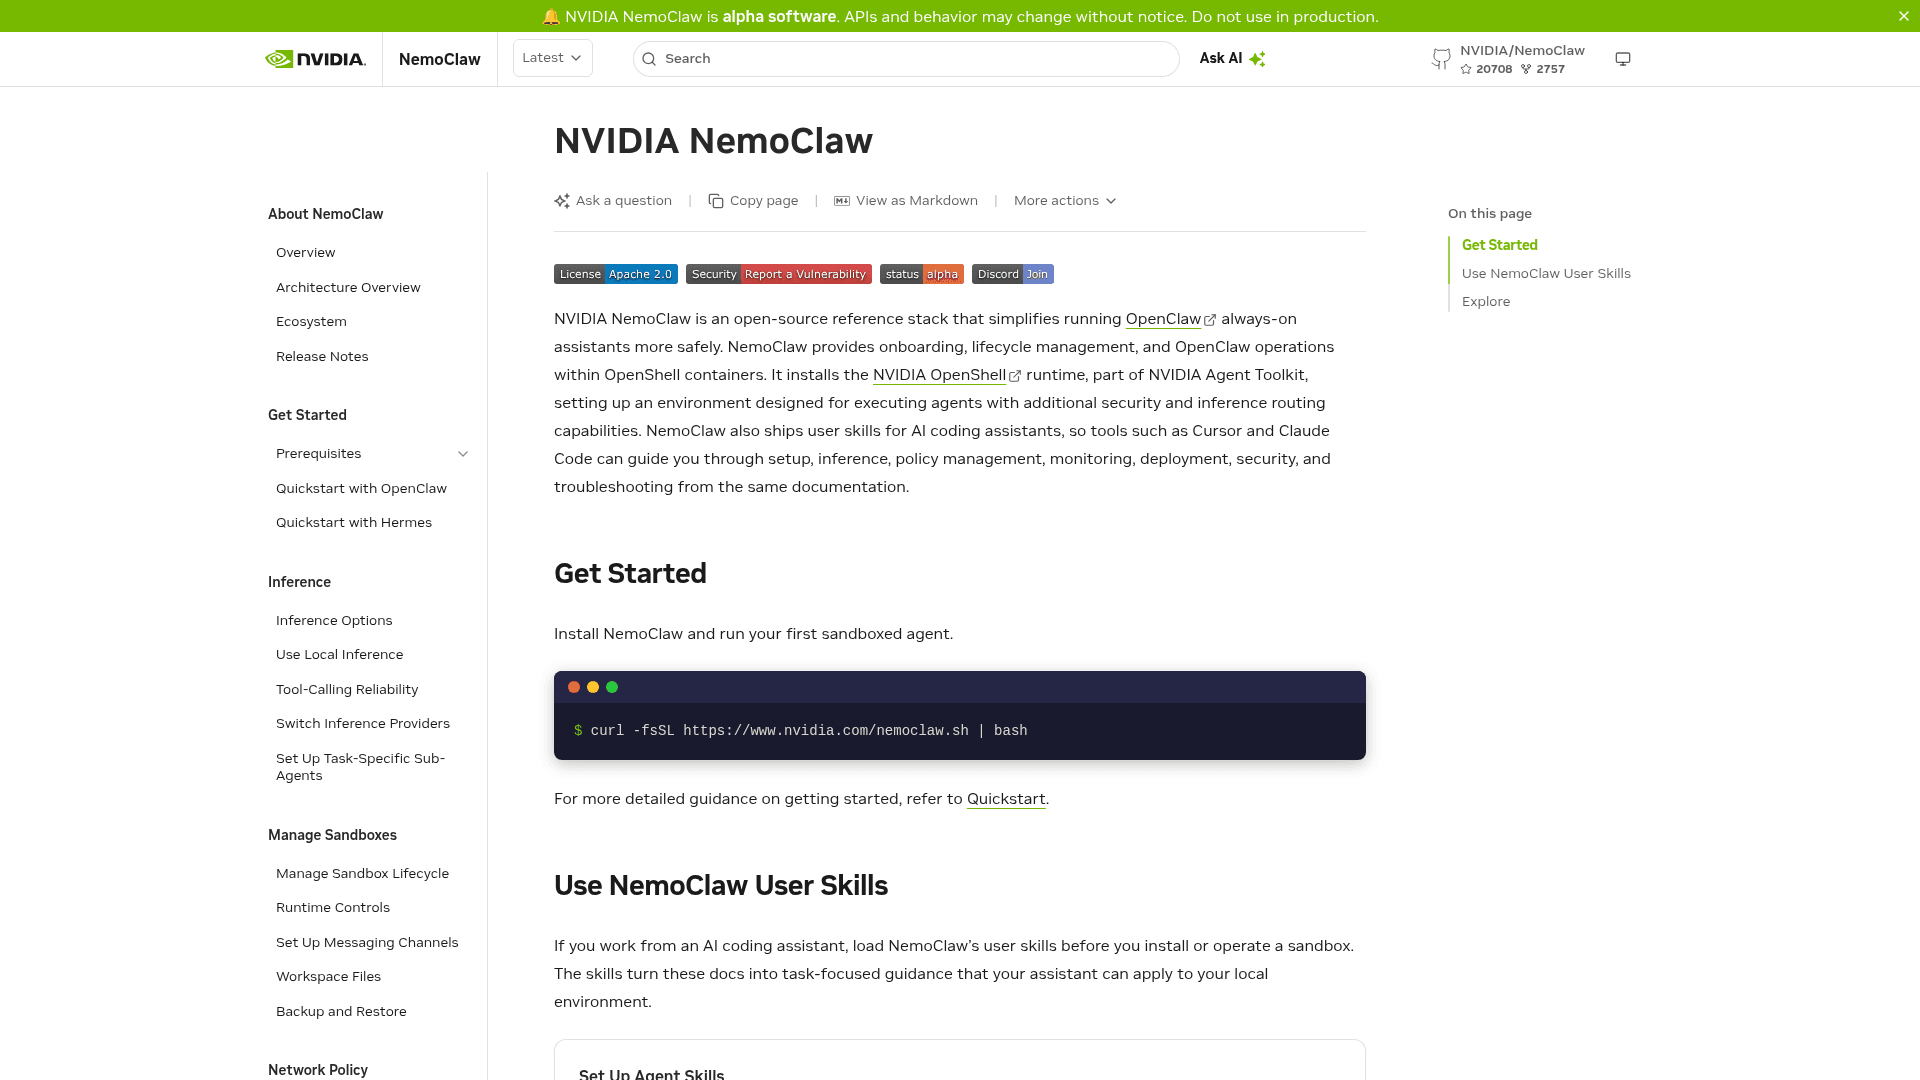Click the NVIDIA OpenShell external link icon
The height and width of the screenshot is (1080, 1920).
(x=1015, y=376)
